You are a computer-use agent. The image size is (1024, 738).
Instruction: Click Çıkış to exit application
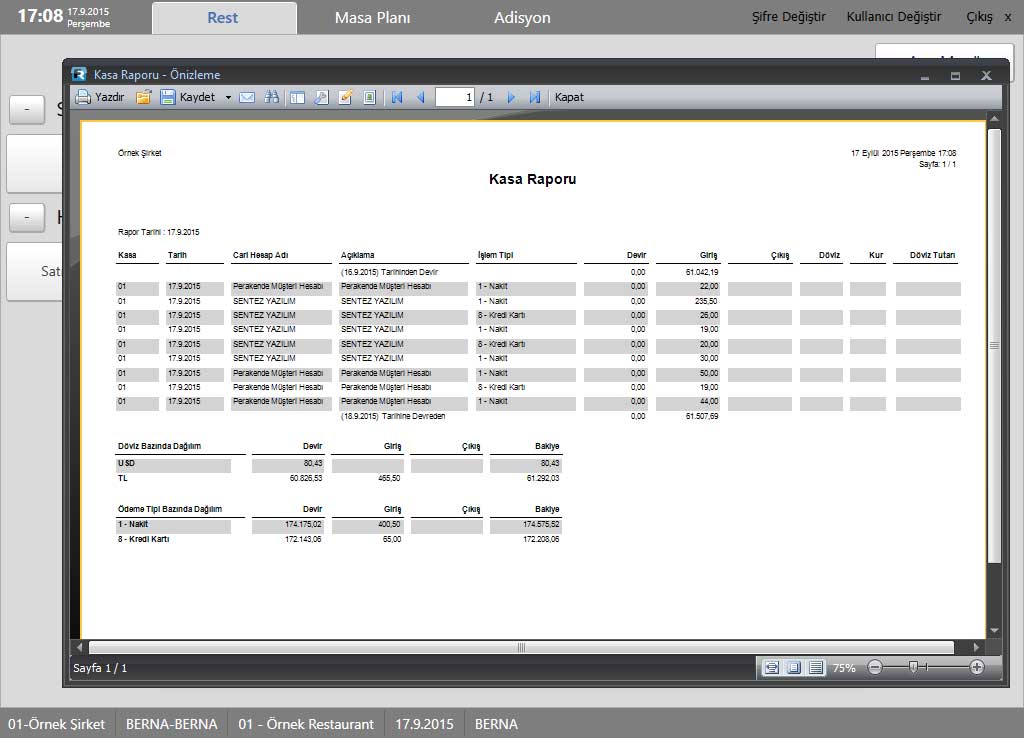click(980, 17)
